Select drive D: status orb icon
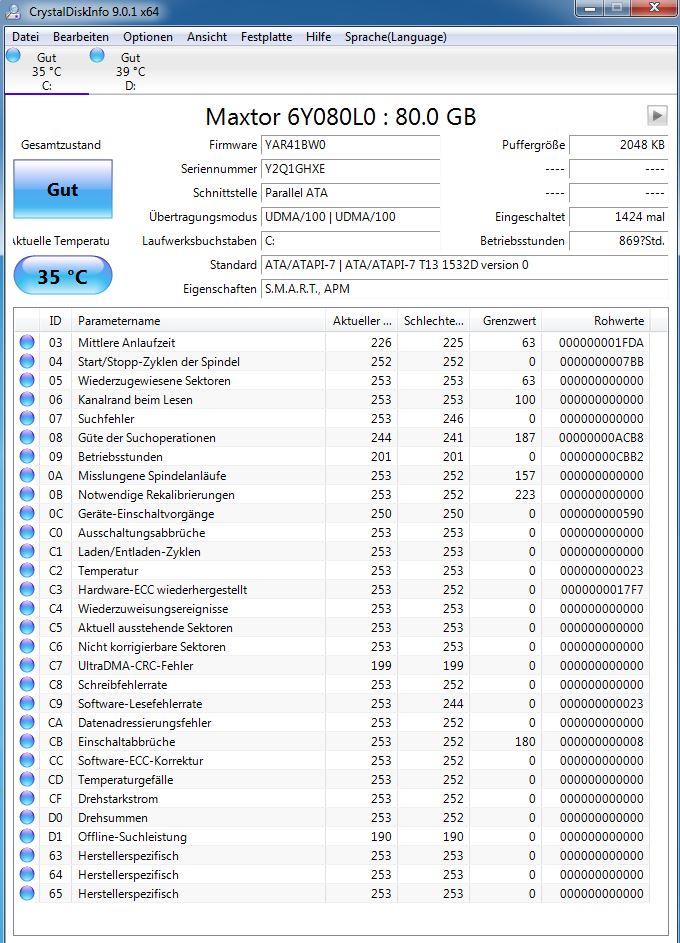680x943 pixels. click(97, 57)
